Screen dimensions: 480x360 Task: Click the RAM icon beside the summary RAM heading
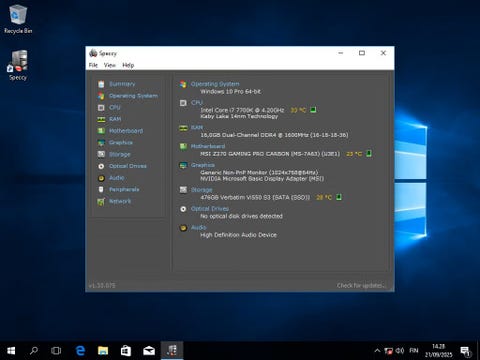(x=183, y=128)
